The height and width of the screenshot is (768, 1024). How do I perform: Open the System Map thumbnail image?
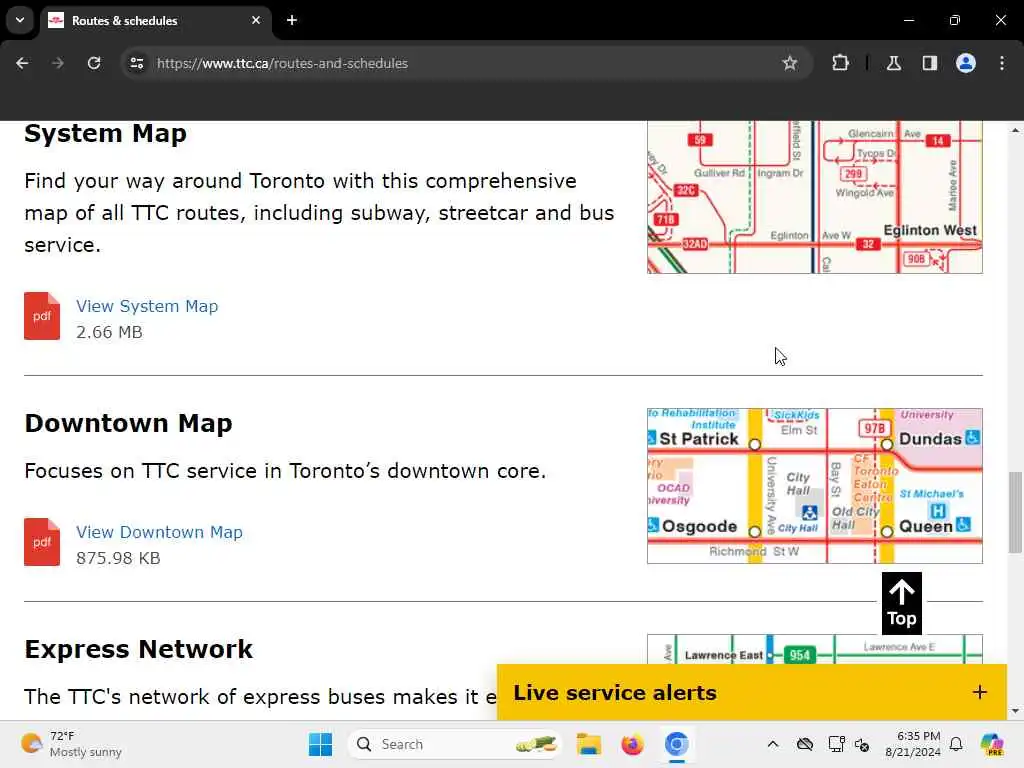pyautogui.click(x=814, y=197)
